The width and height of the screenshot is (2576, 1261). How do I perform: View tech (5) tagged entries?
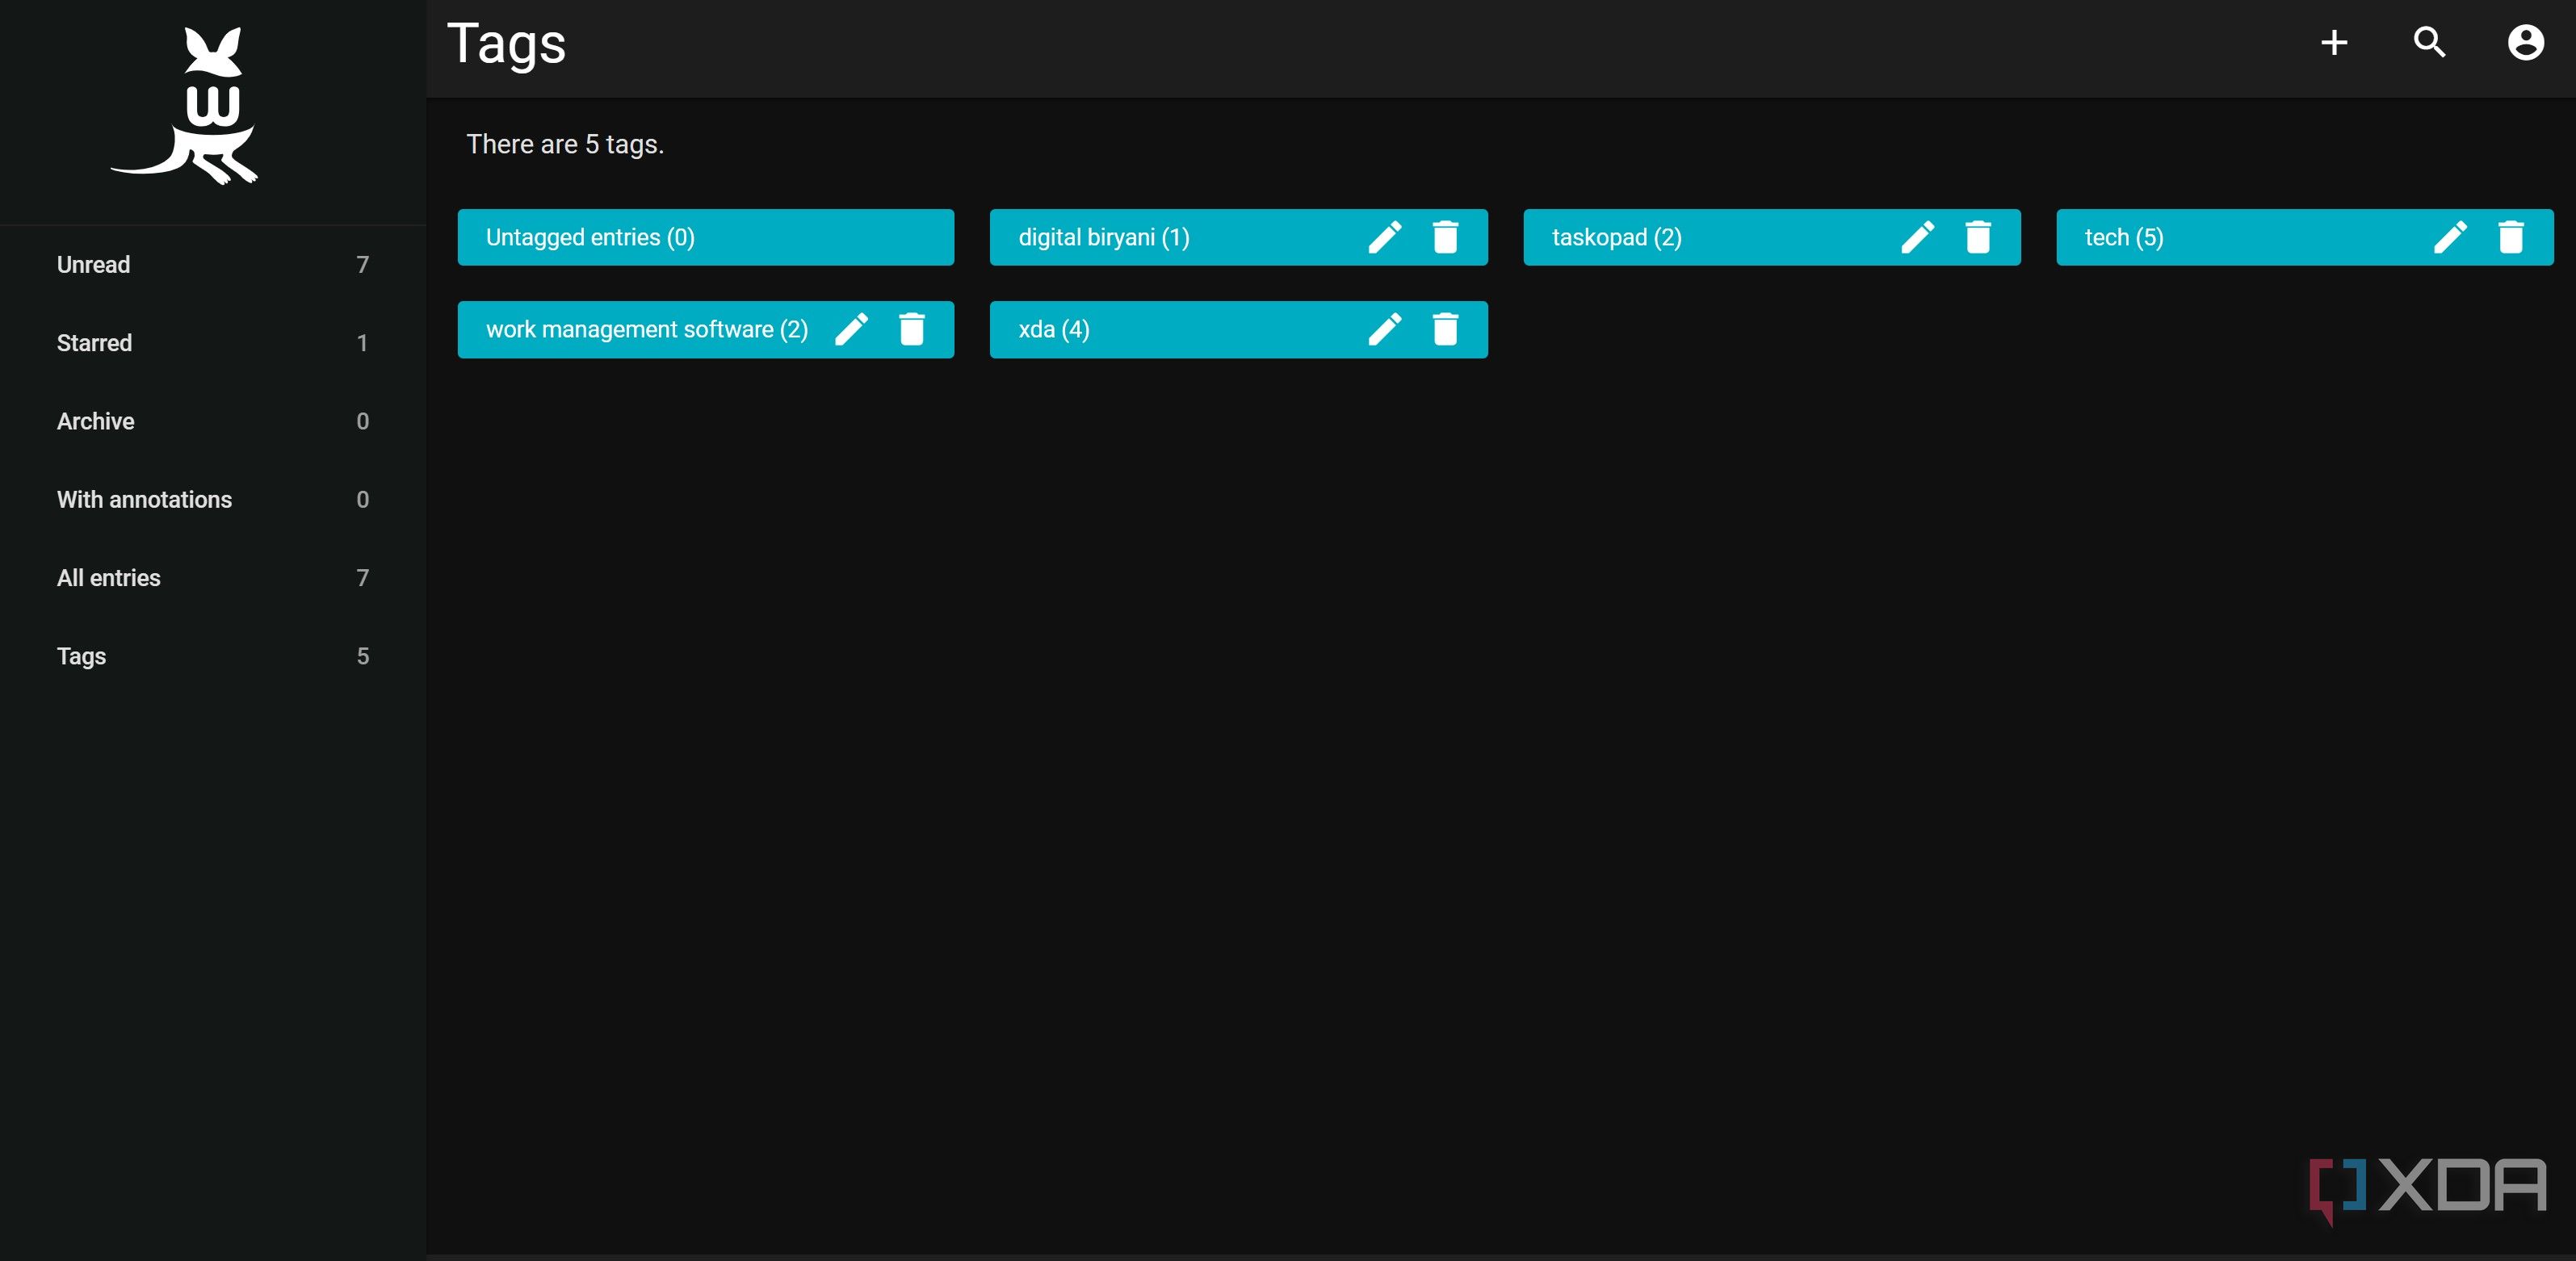pos(2124,238)
